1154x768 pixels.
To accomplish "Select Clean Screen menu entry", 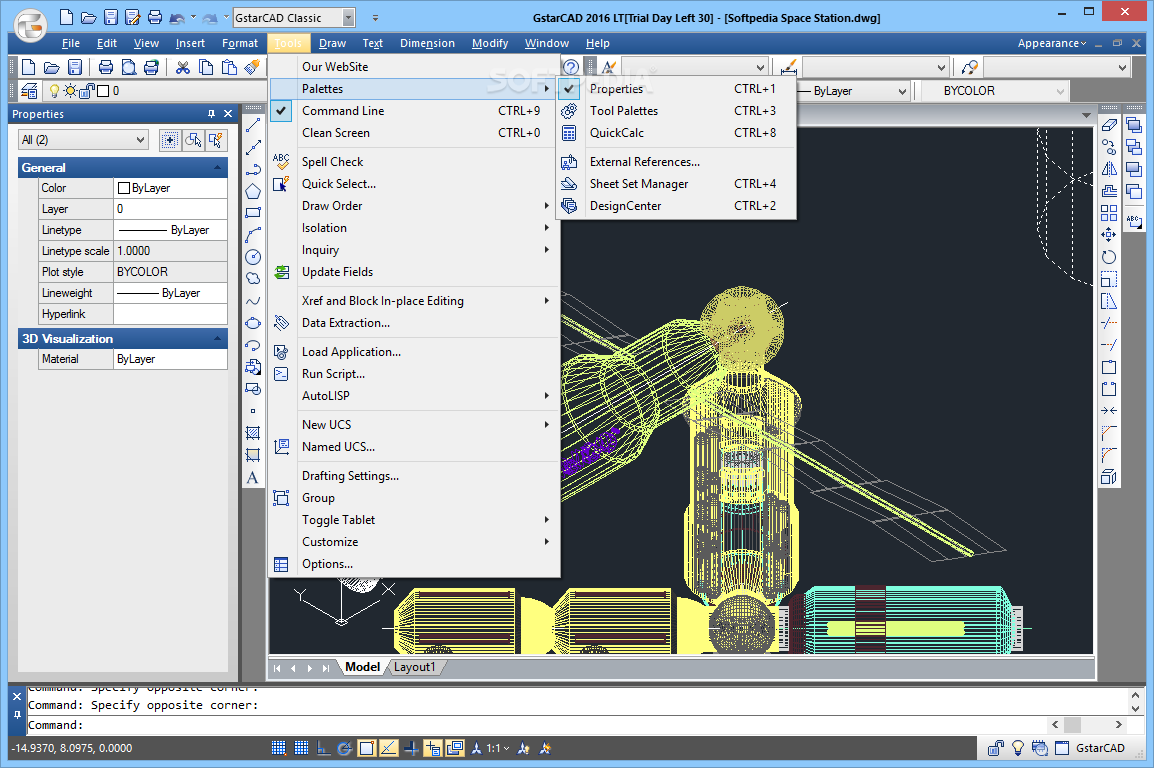I will (x=414, y=133).
